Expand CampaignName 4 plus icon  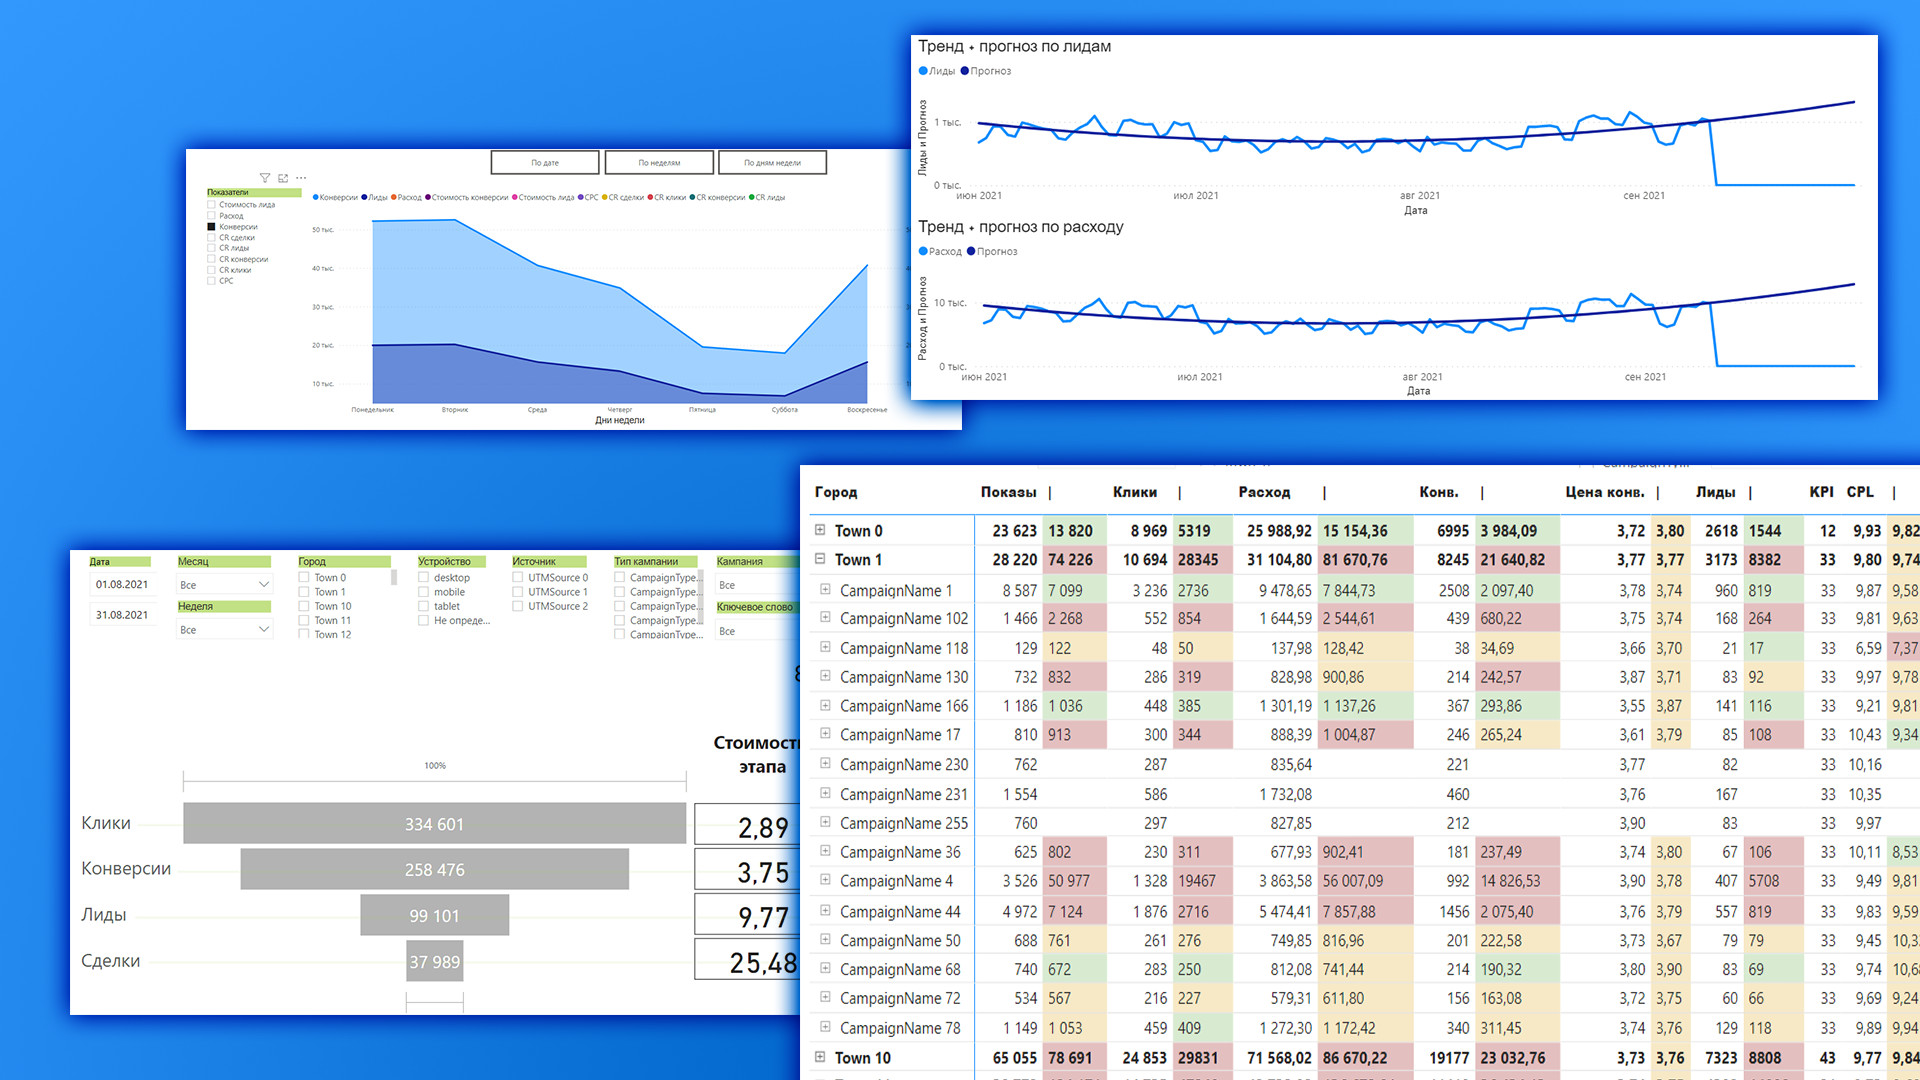point(825,880)
